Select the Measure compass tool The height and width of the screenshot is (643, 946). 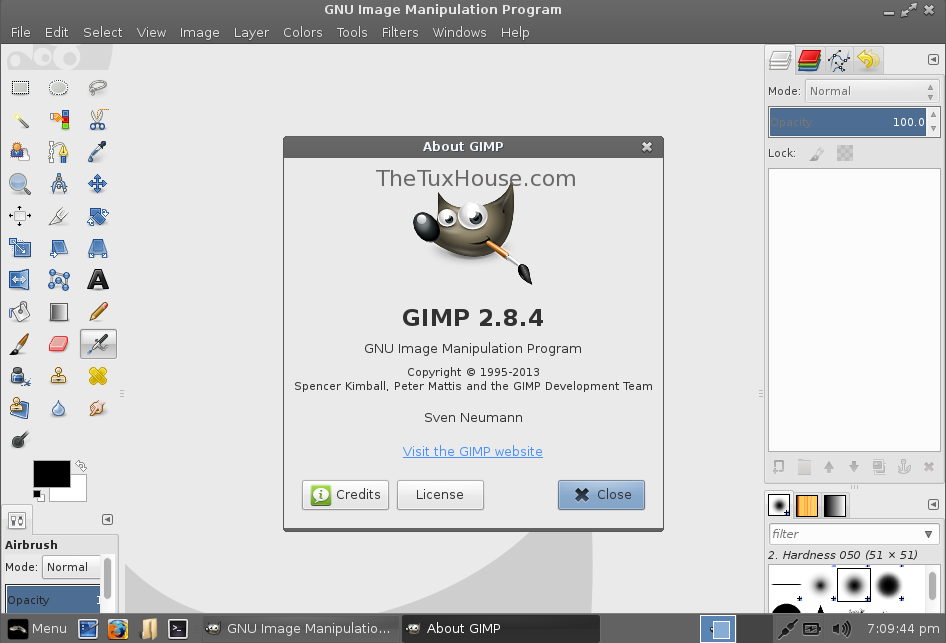pyautogui.click(x=59, y=184)
